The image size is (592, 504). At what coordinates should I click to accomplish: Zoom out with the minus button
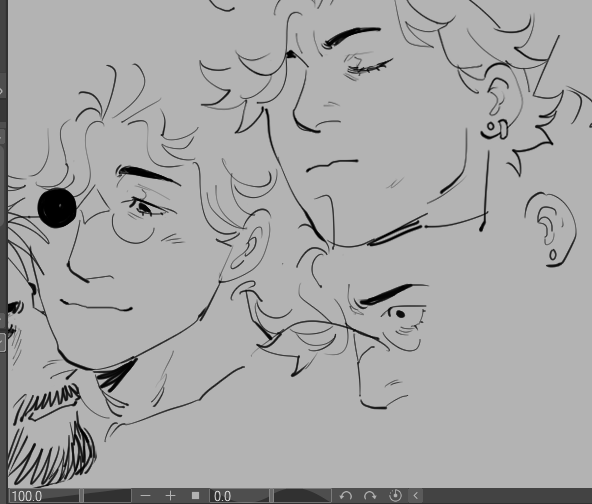pos(145,496)
